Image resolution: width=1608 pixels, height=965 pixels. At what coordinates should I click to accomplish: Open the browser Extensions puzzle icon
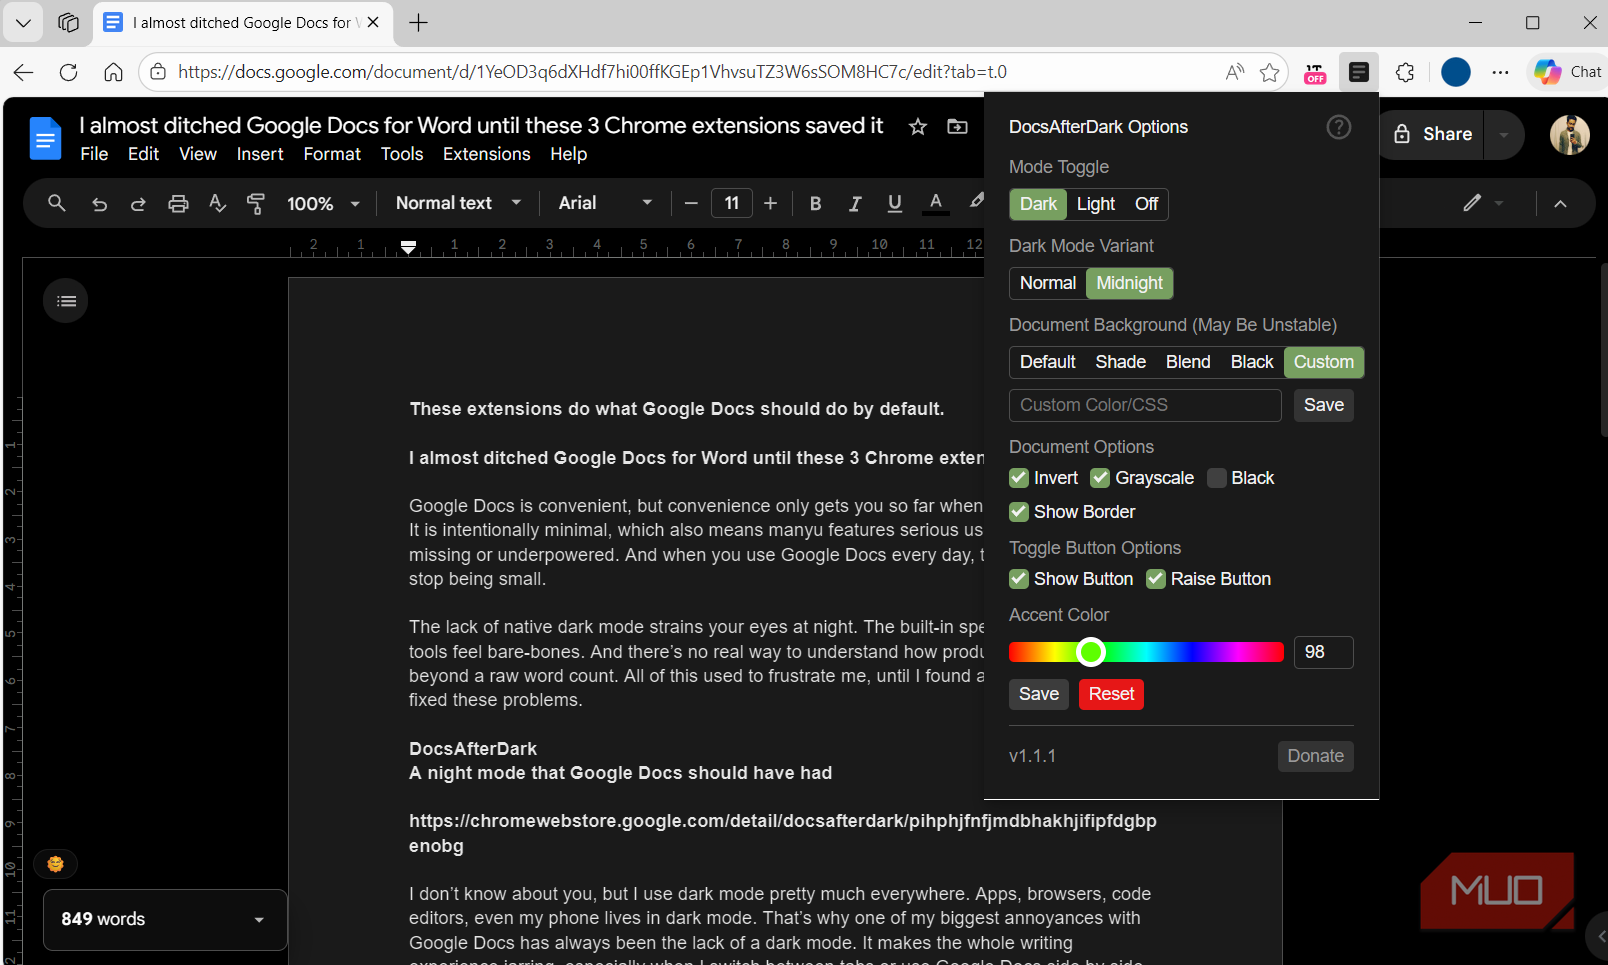click(x=1405, y=72)
